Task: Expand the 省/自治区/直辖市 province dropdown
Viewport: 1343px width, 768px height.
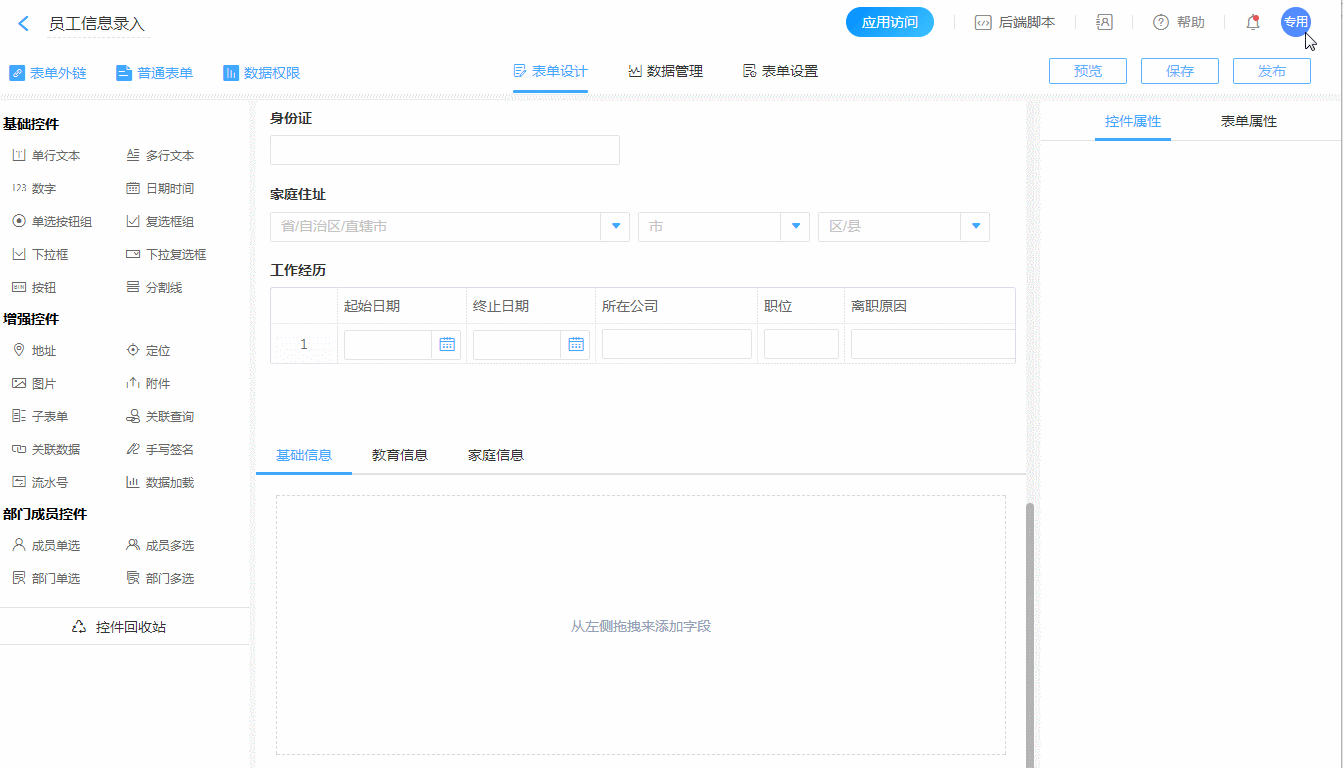Action: 616,227
